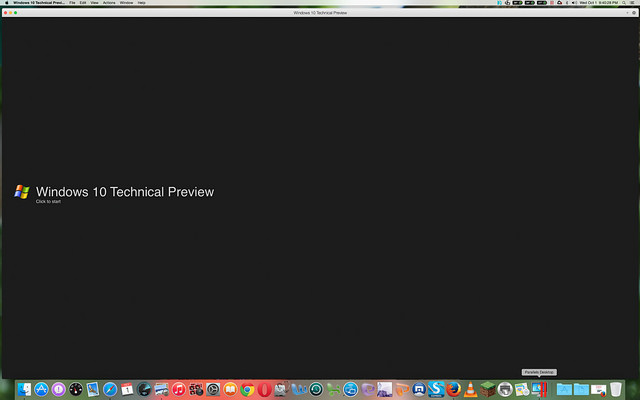The width and height of the screenshot is (640, 400).
Task: Open the printer icon in the Dock
Action: pos(505,389)
